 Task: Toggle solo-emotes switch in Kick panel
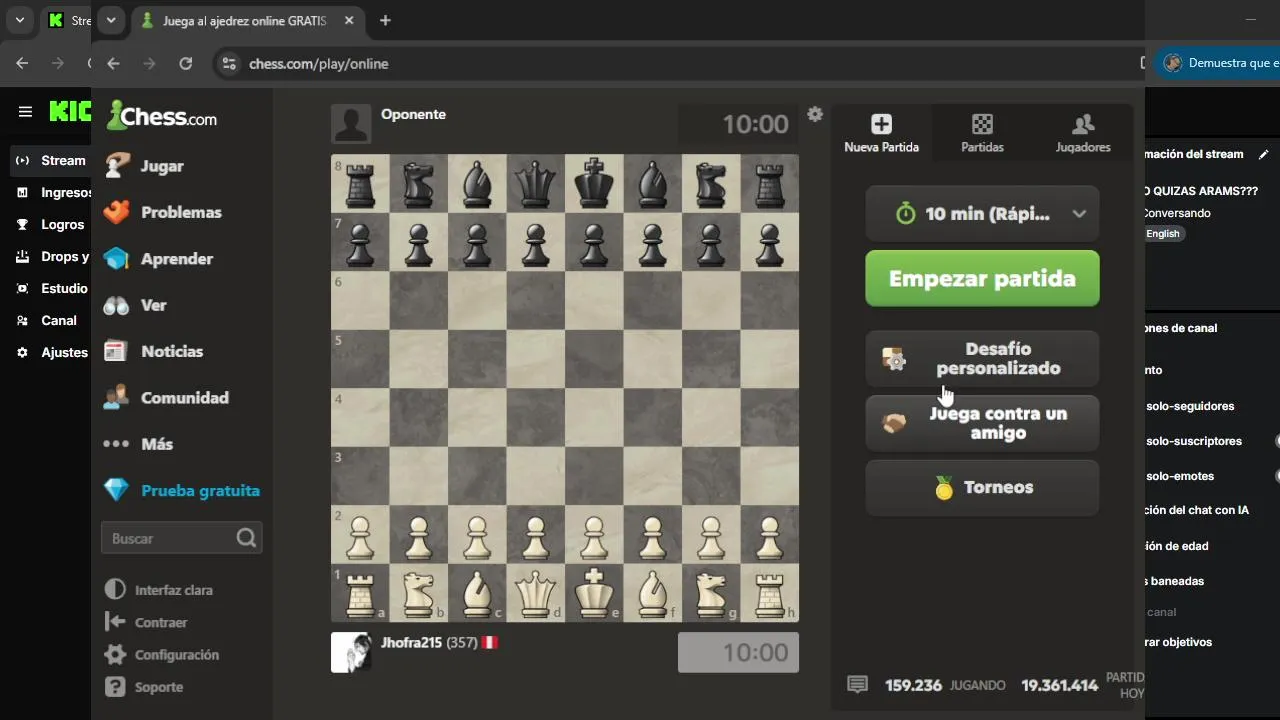pos(1278,476)
